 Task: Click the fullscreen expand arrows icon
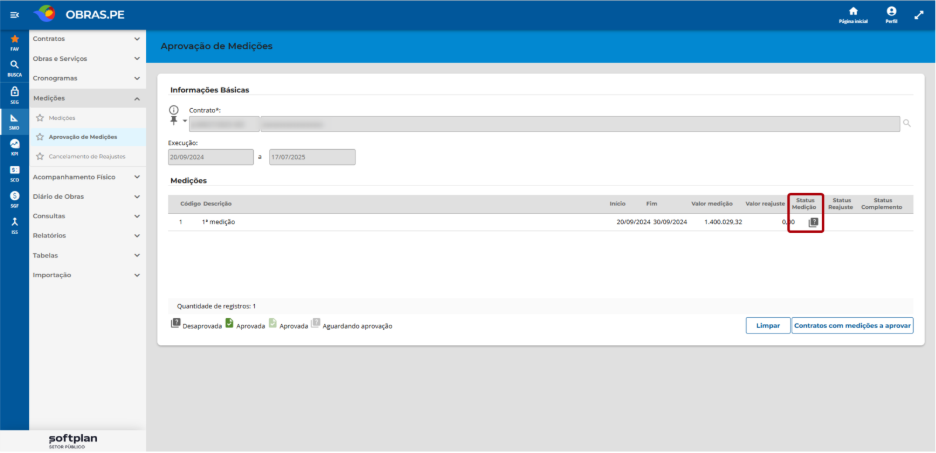pyautogui.click(x=919, y=15)
